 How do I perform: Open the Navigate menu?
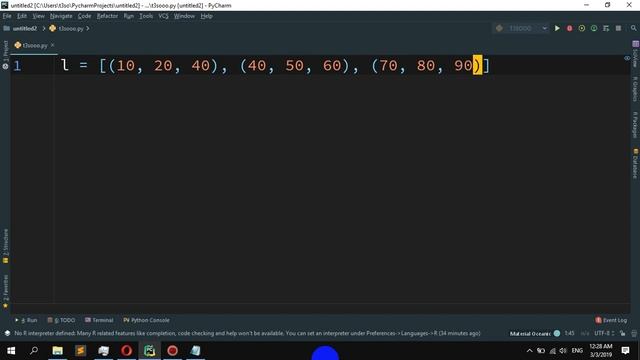point(61,16)
